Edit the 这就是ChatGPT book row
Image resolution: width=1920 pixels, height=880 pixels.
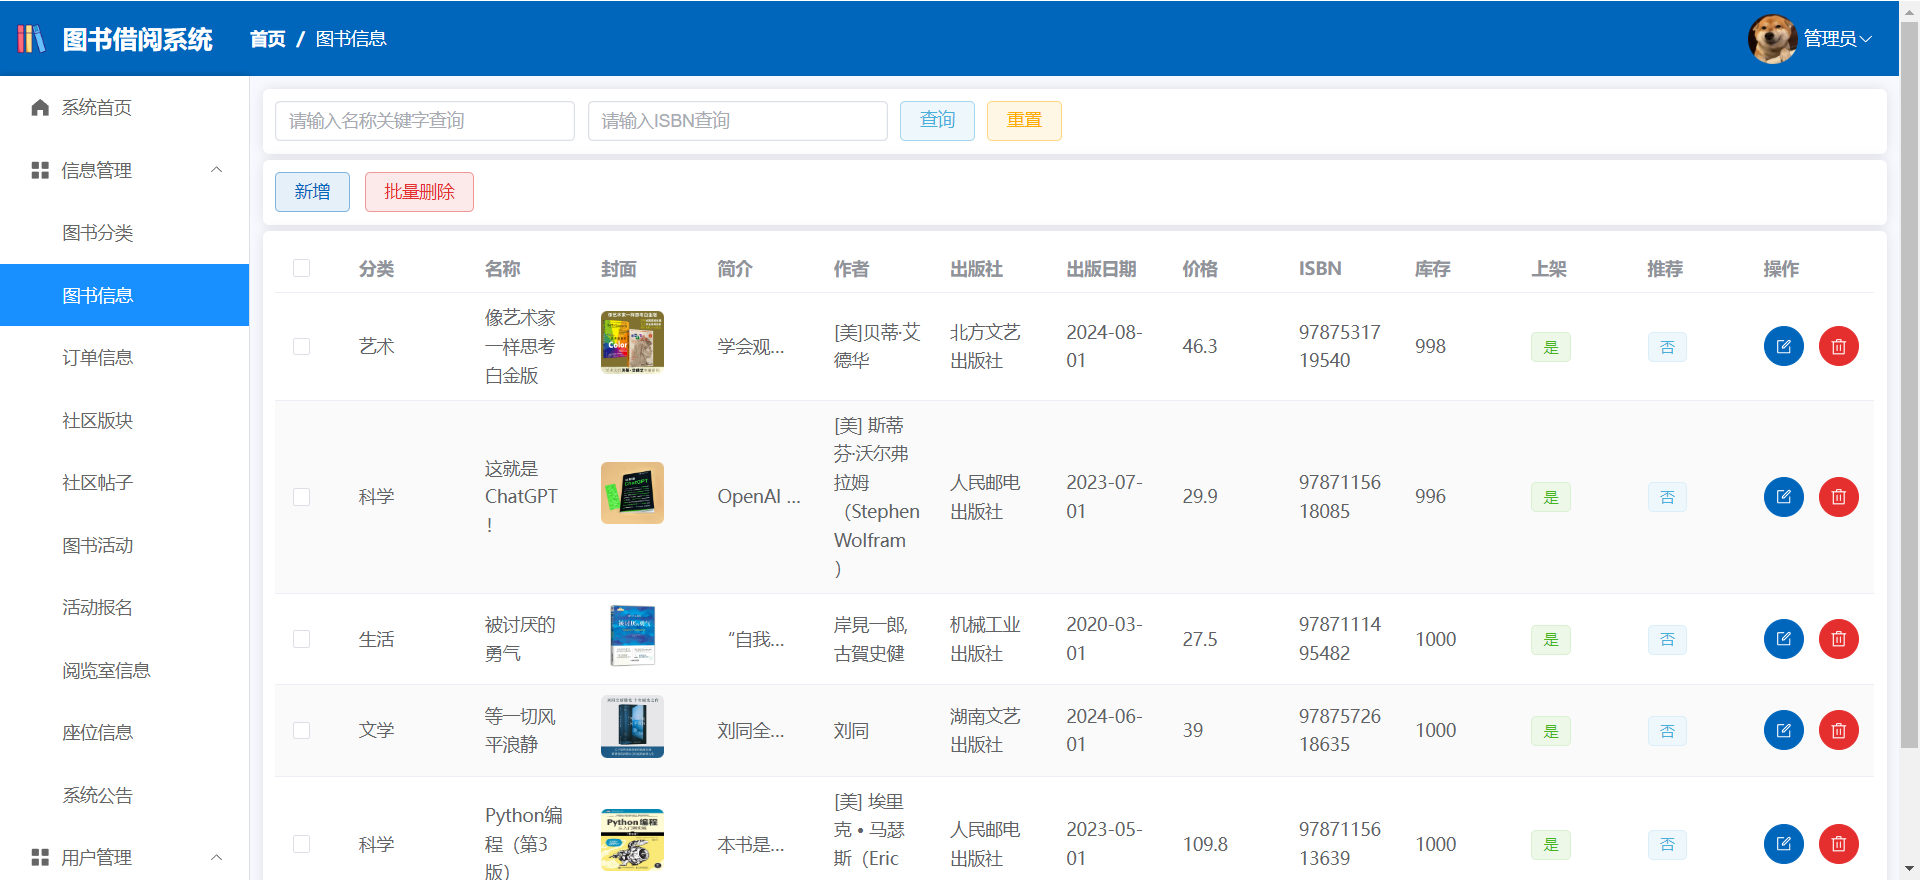pos(1783,497)
